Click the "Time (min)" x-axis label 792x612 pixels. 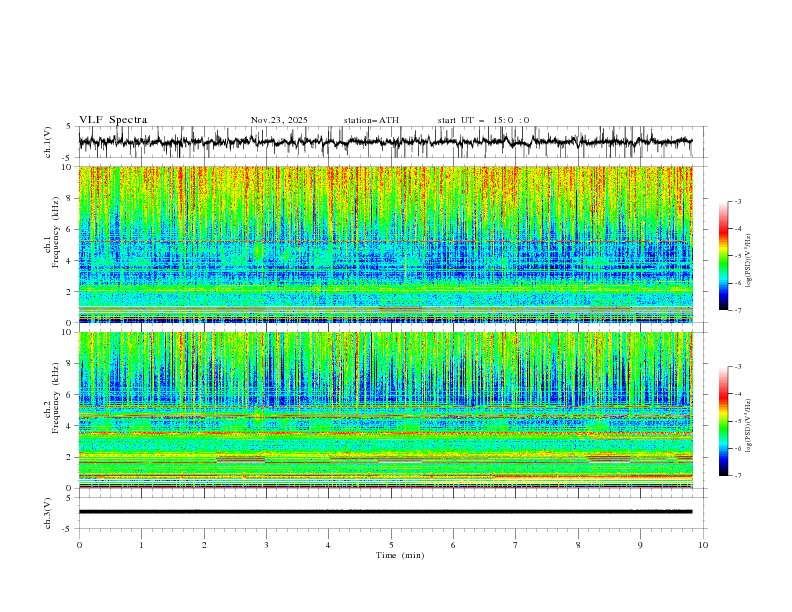click(x=400, y=555)
